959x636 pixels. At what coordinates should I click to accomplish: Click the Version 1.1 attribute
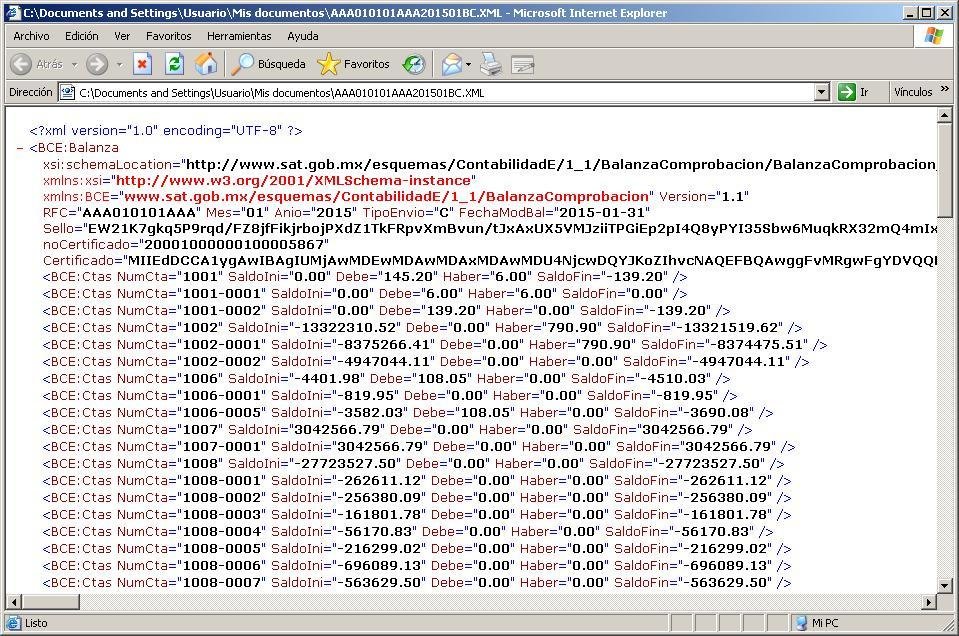click(x=704, y=196)
